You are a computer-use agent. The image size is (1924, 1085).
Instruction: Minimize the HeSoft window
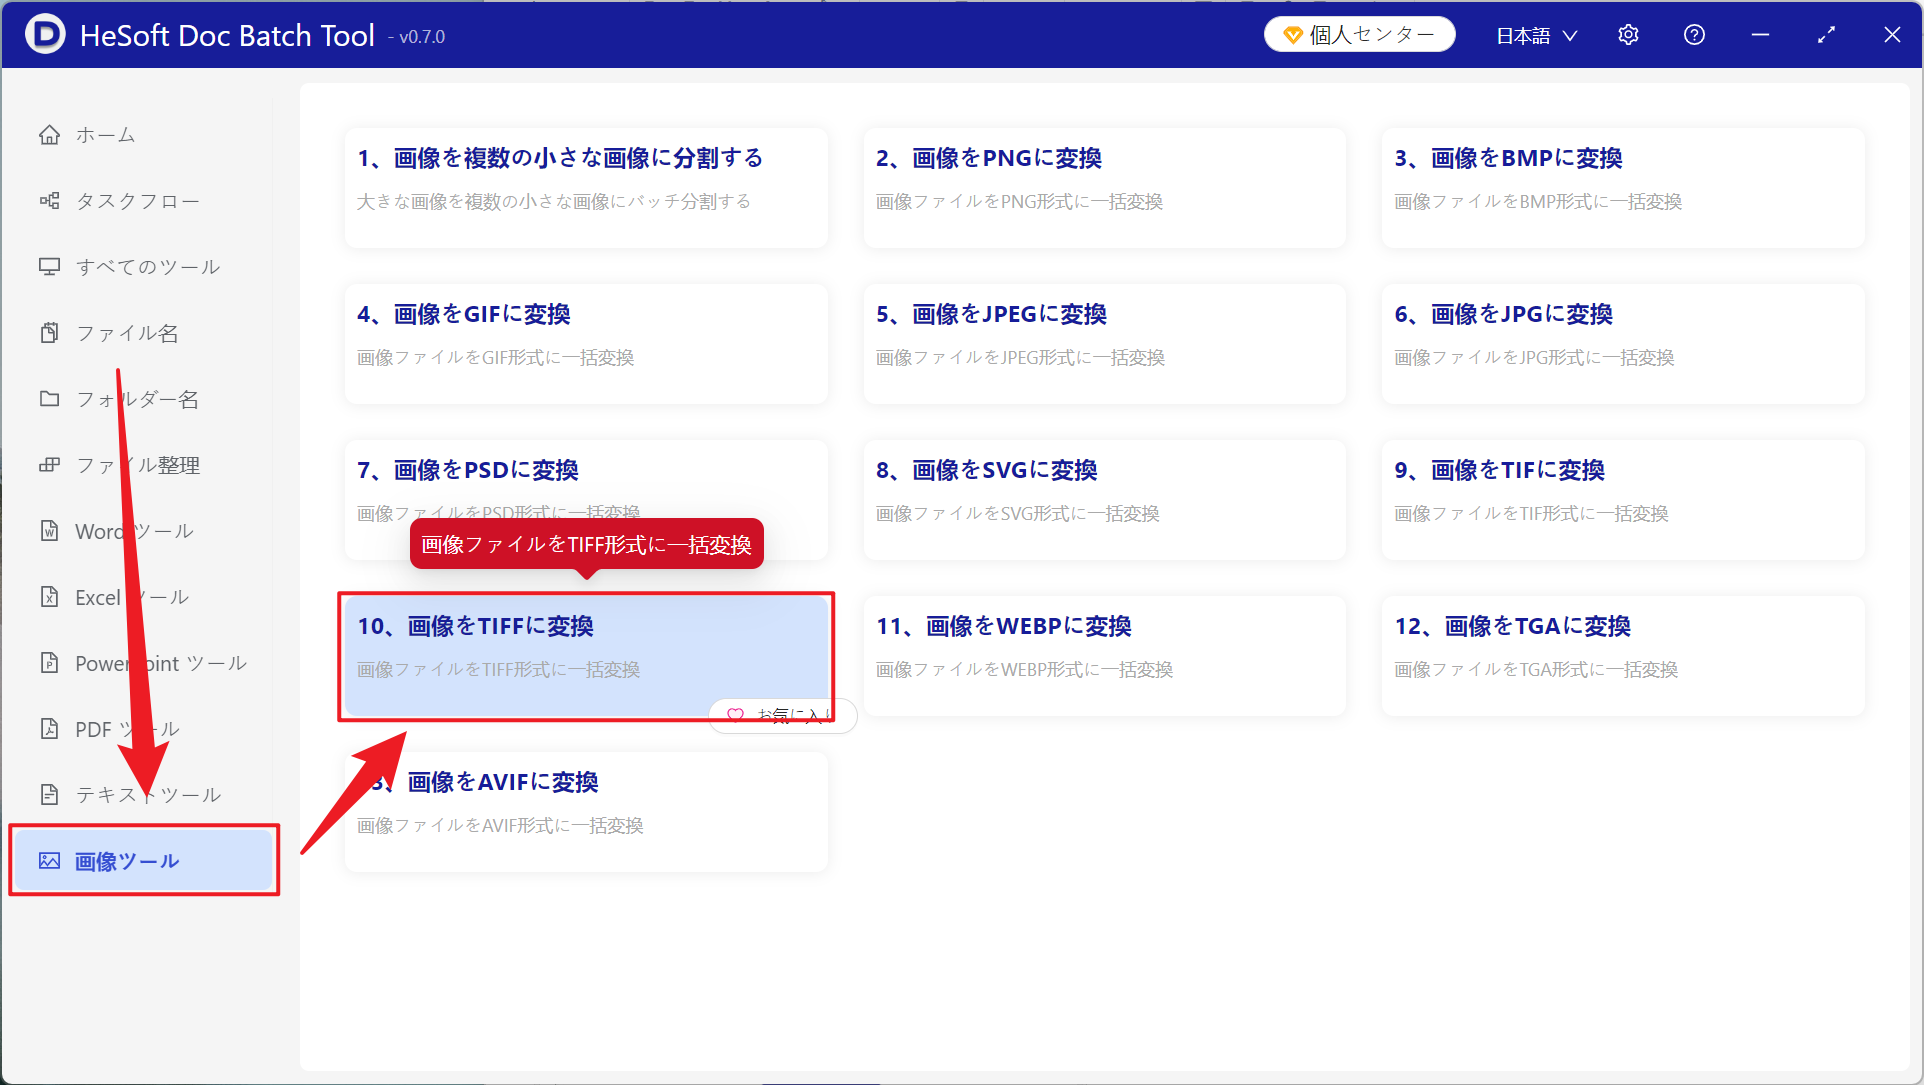click(x=1760, y=35)
